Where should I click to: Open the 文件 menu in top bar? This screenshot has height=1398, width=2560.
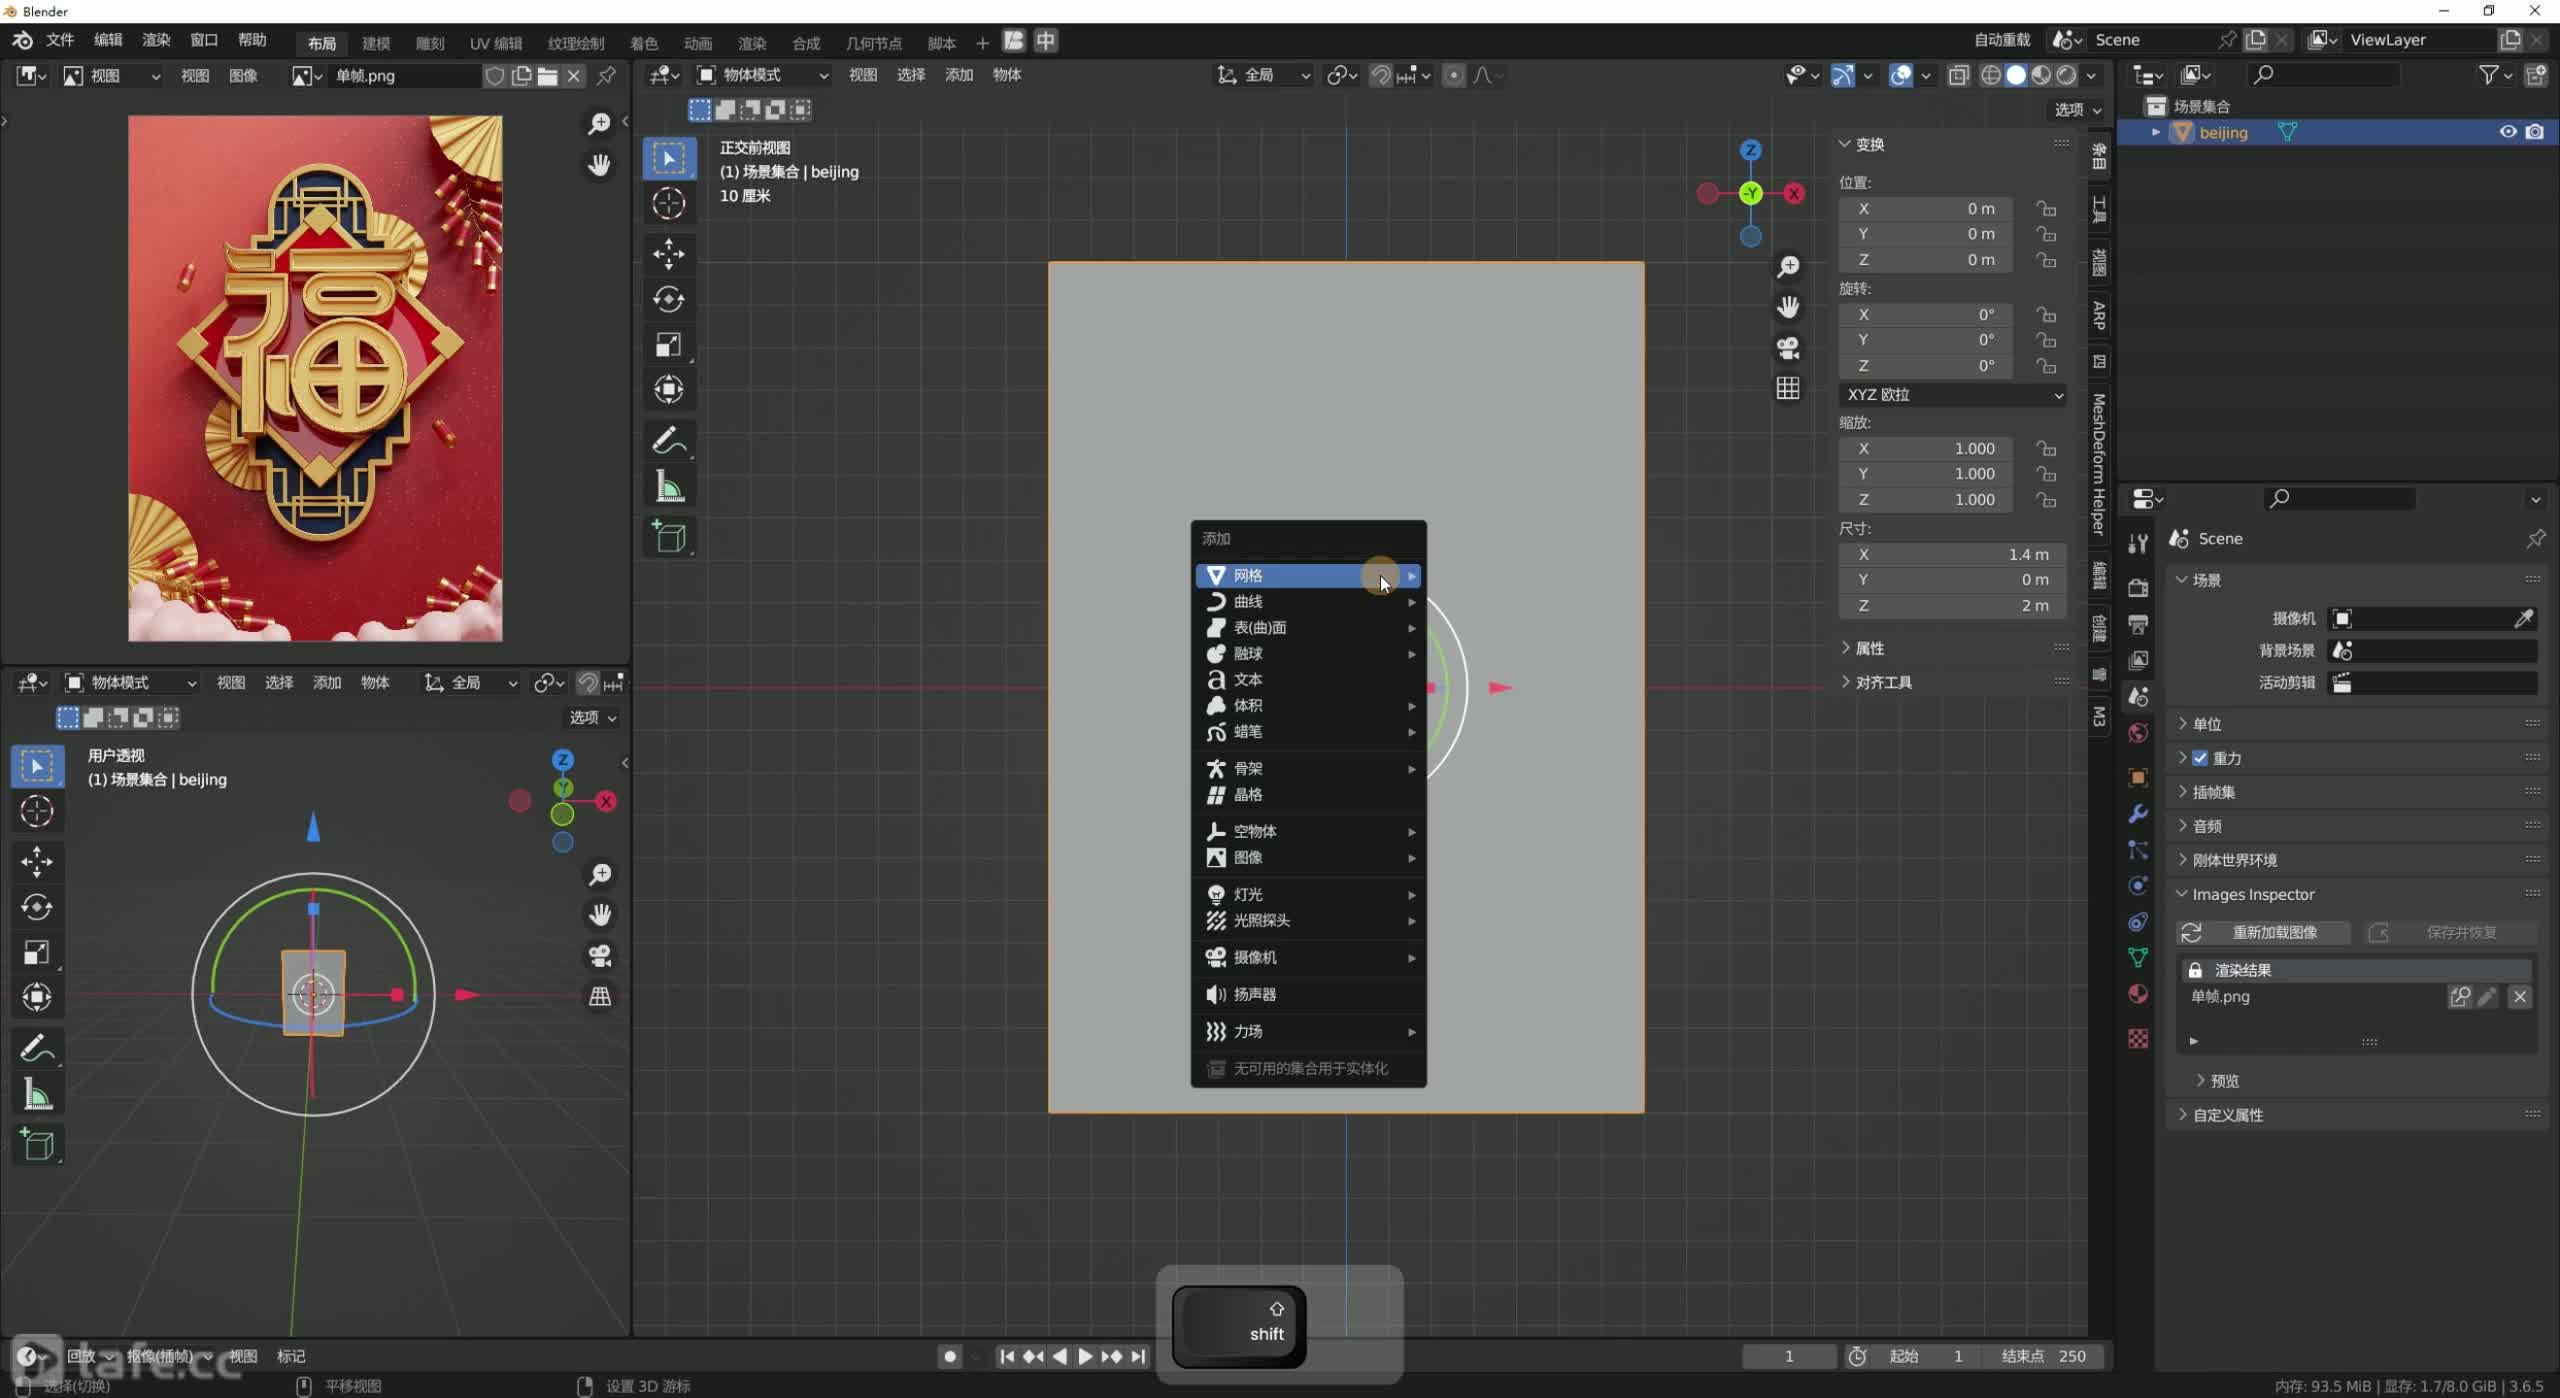coord(60,40)
